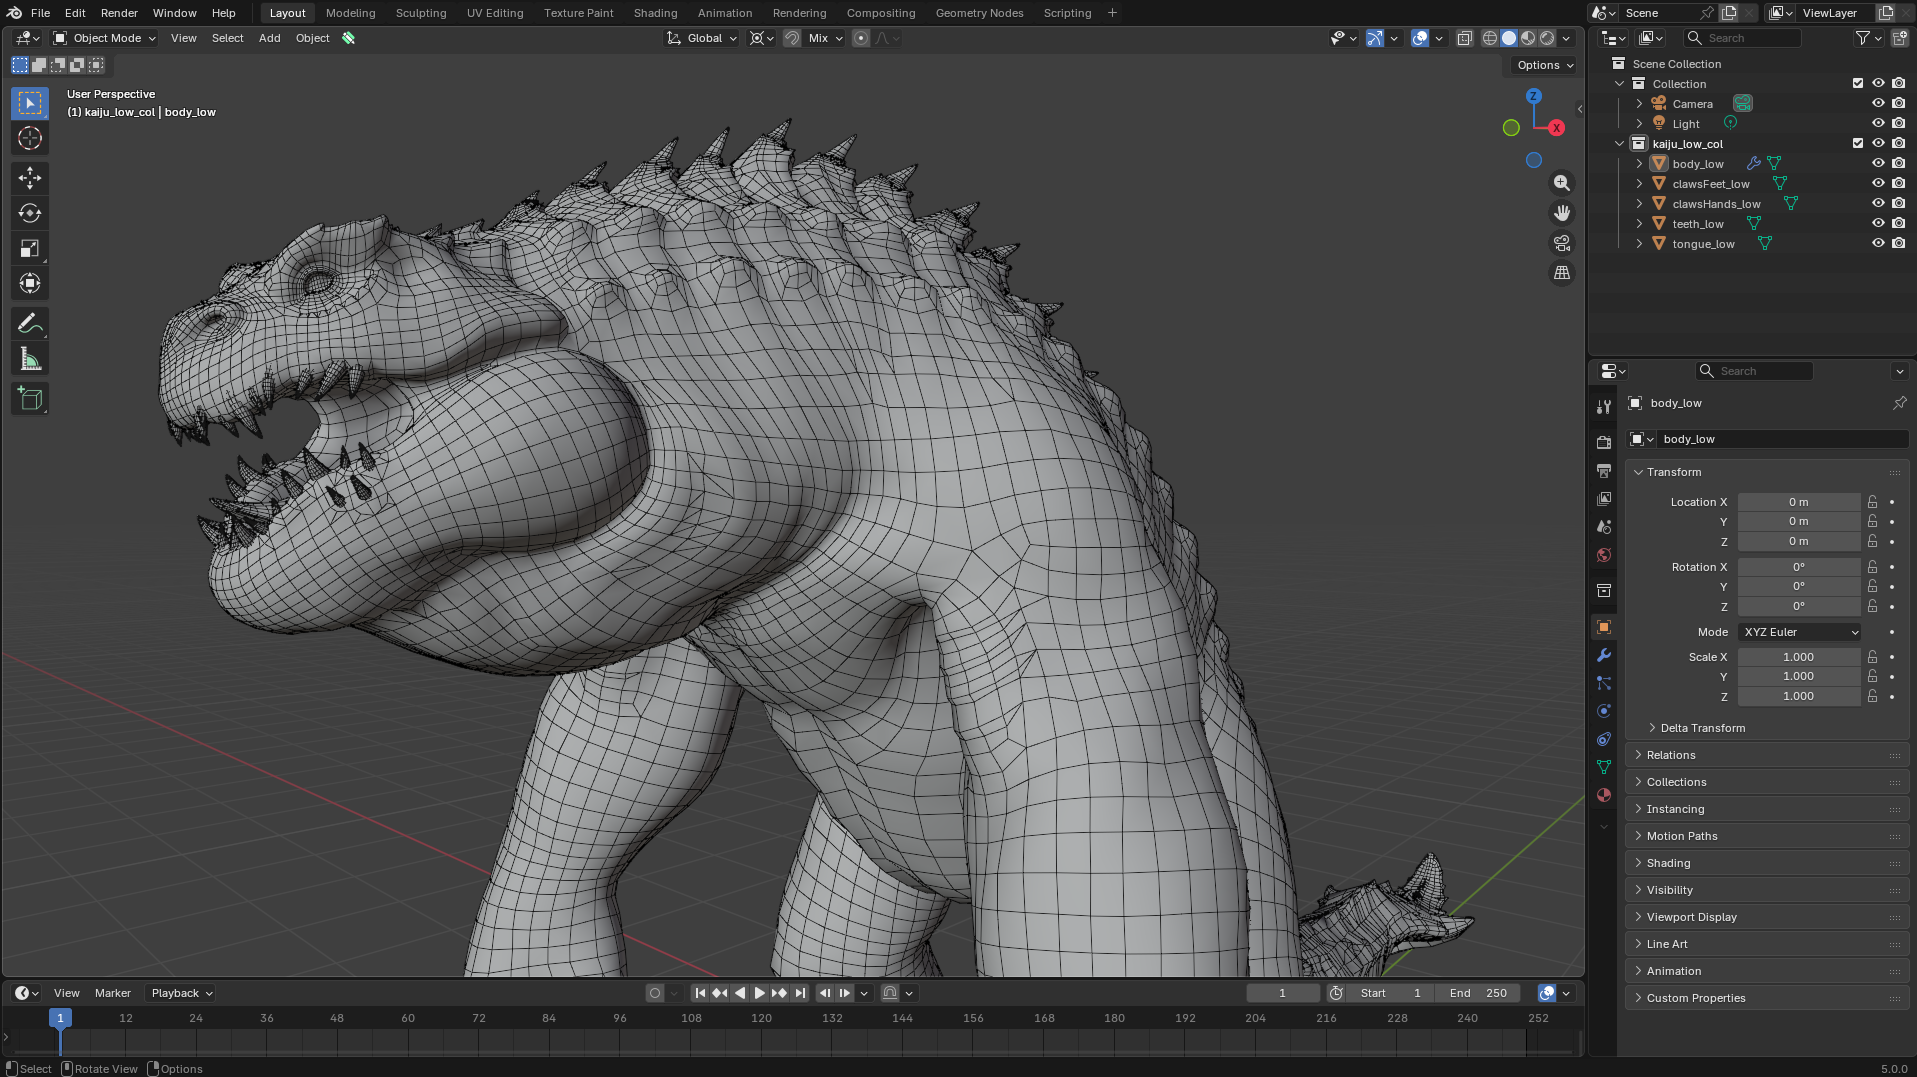Jump to the last frame
The height and width of the screenshot is (1077, 1917).
[800, 993]
